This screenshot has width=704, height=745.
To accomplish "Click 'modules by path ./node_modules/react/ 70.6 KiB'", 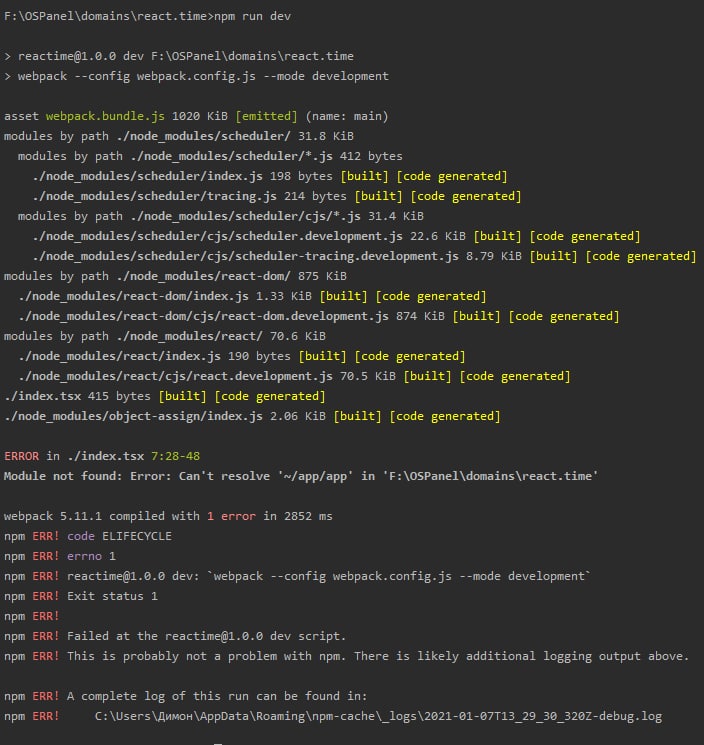I will (165, 336).
